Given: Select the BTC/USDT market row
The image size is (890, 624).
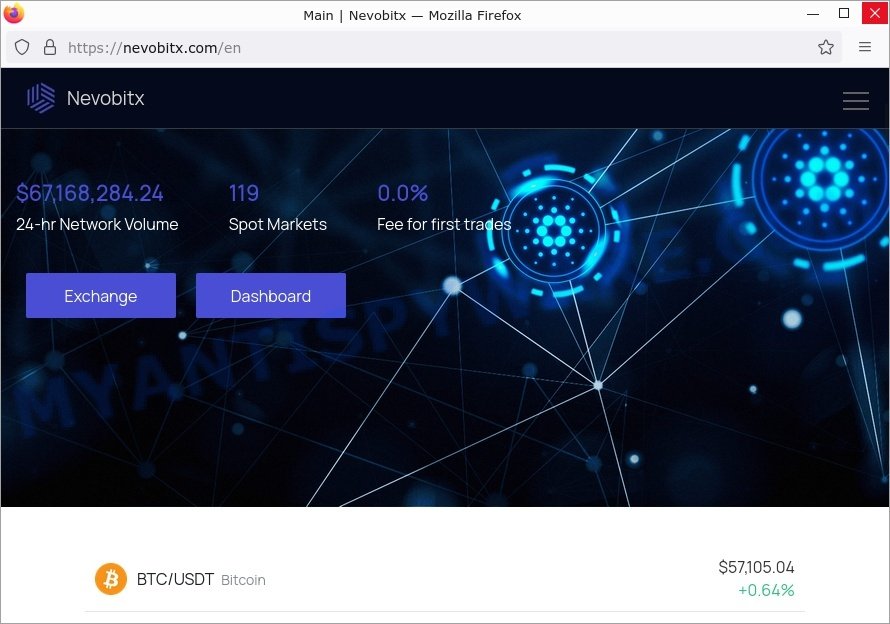Looking at the screenshot, I should pos(444,579).
